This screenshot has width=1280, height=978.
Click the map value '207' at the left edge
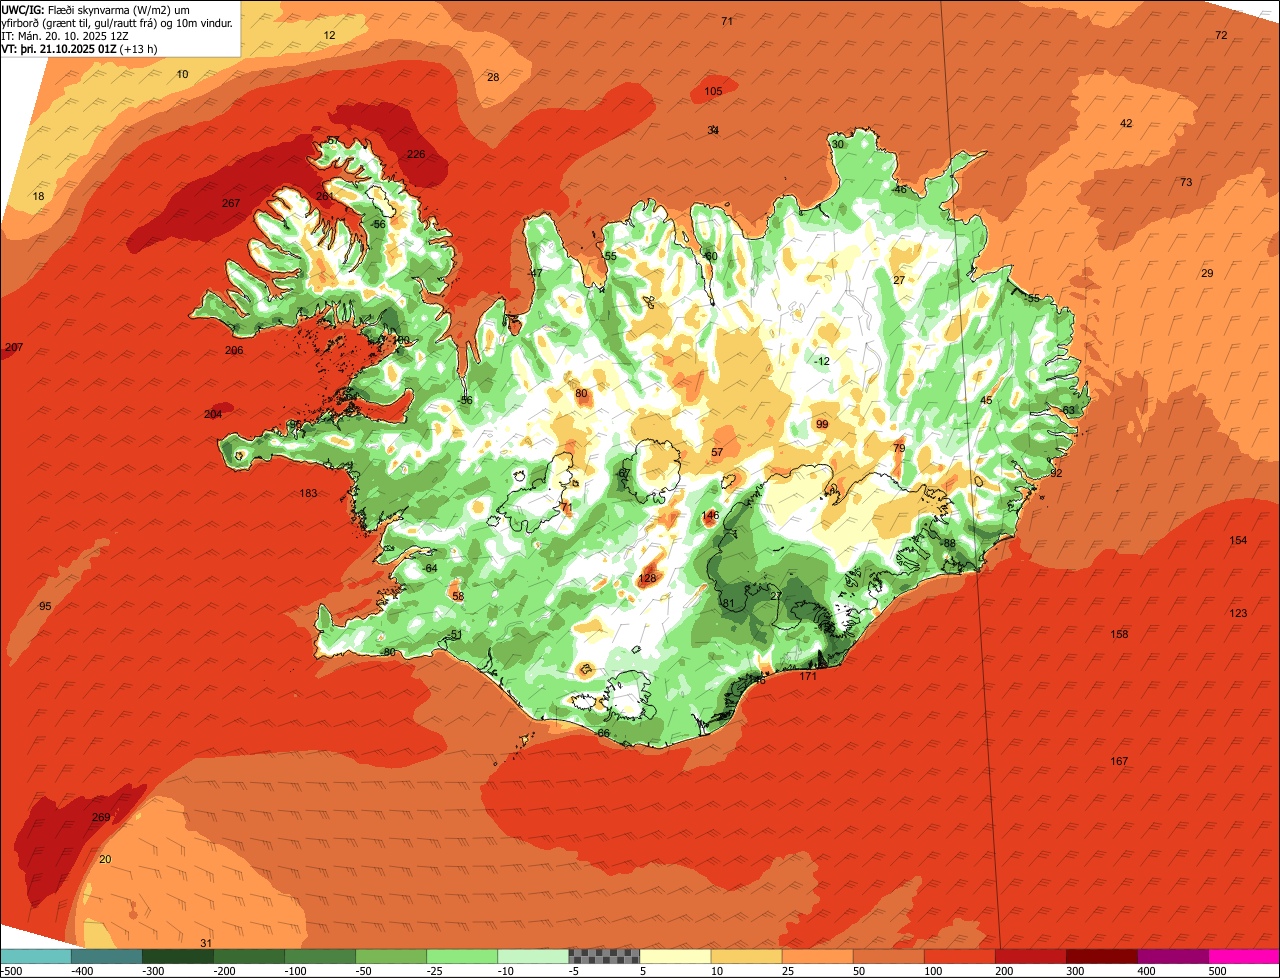[x=14, y=347]
